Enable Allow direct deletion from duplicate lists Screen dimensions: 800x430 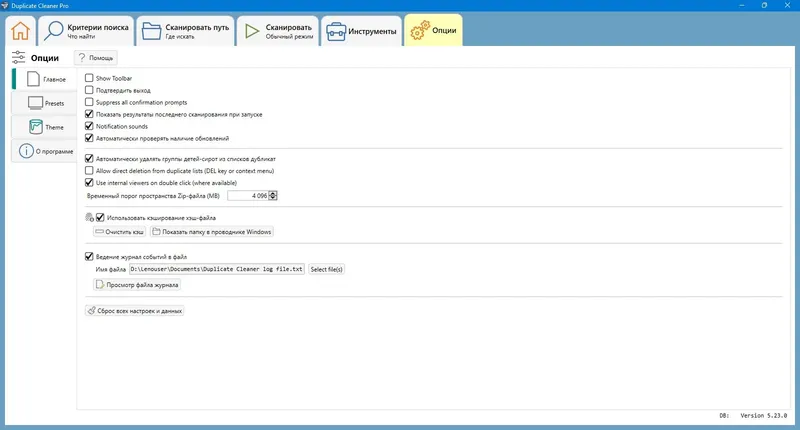(89, 171)
